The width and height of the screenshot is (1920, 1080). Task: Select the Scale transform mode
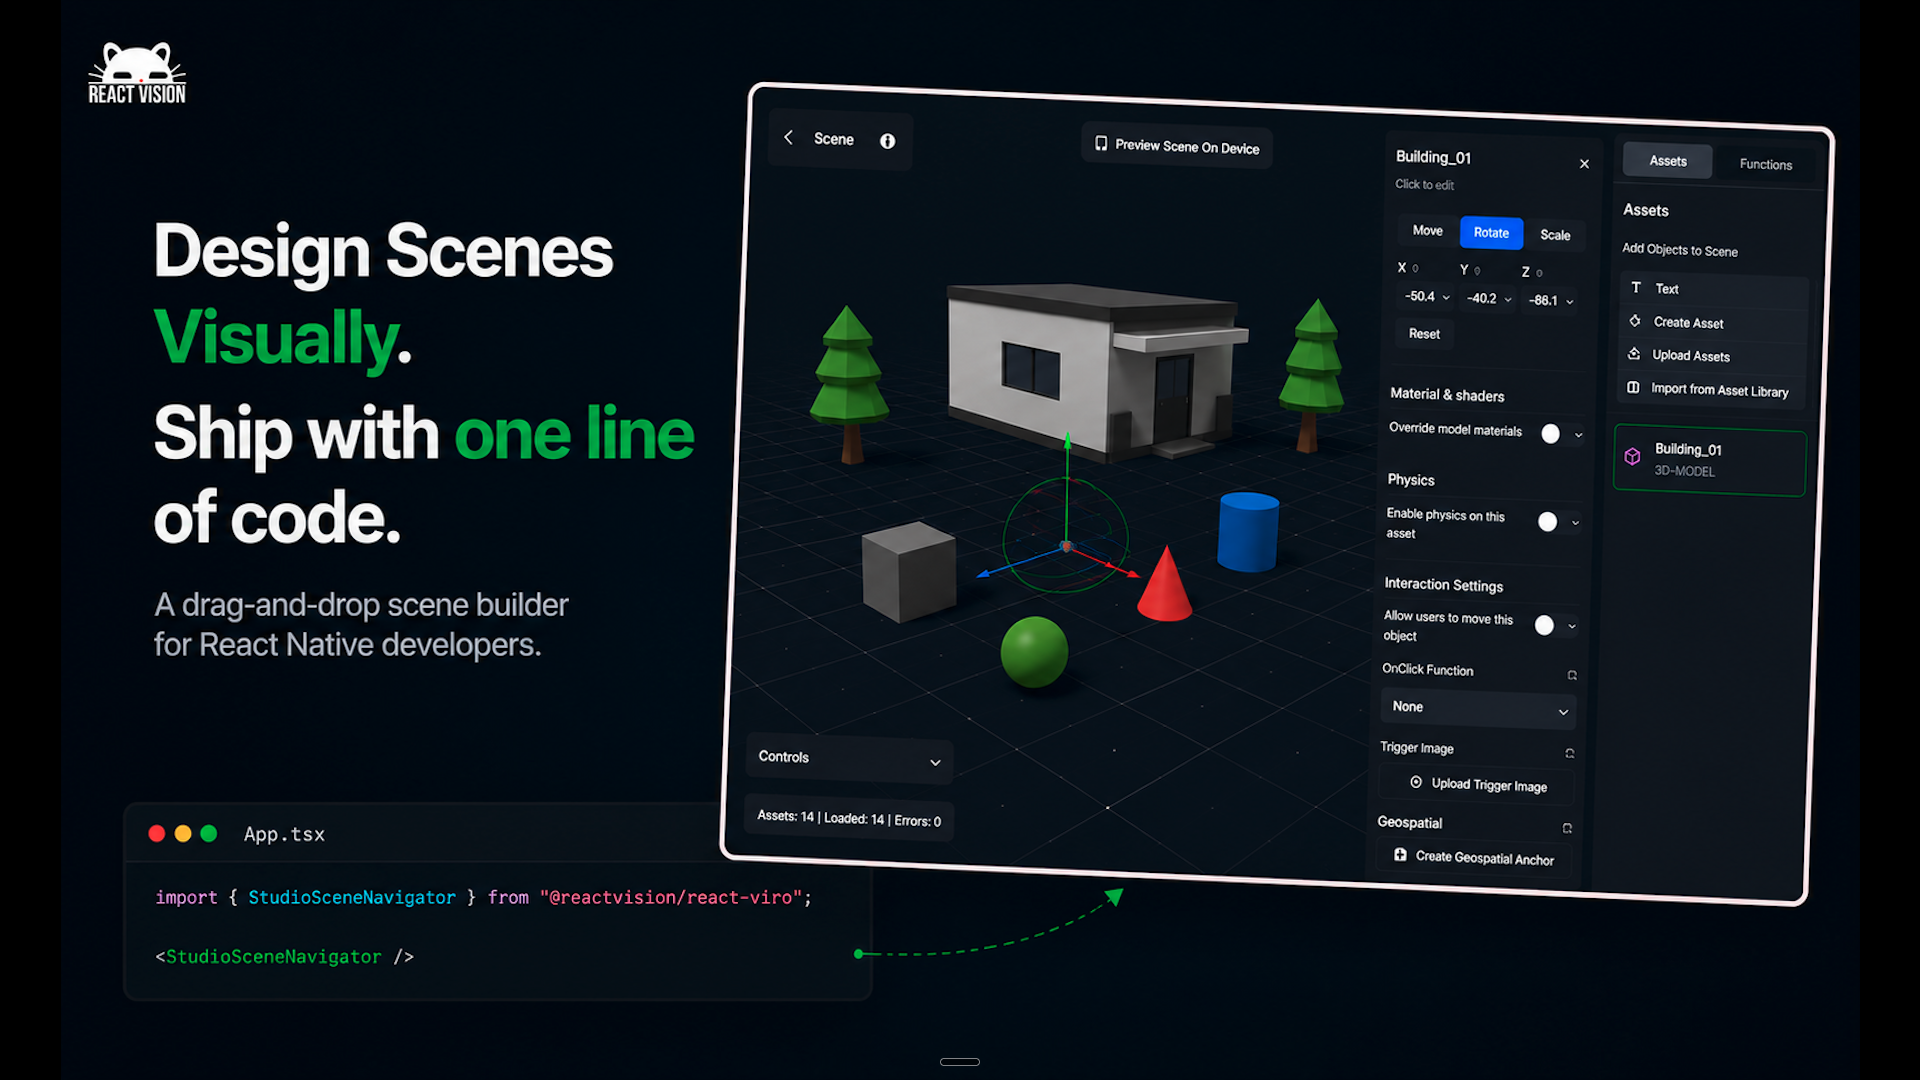pos(1555,235)
